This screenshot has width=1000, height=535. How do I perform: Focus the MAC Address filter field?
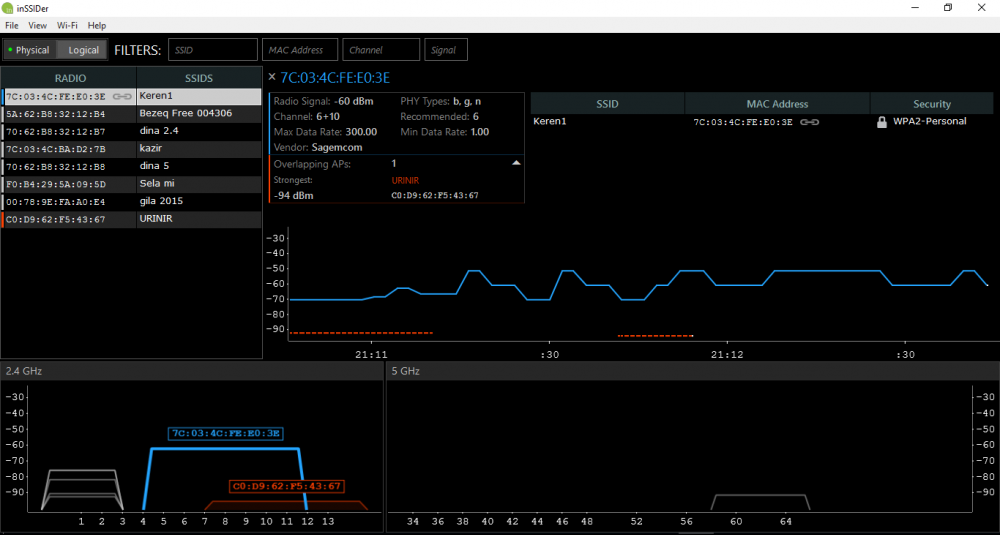[x=300, y=50]
